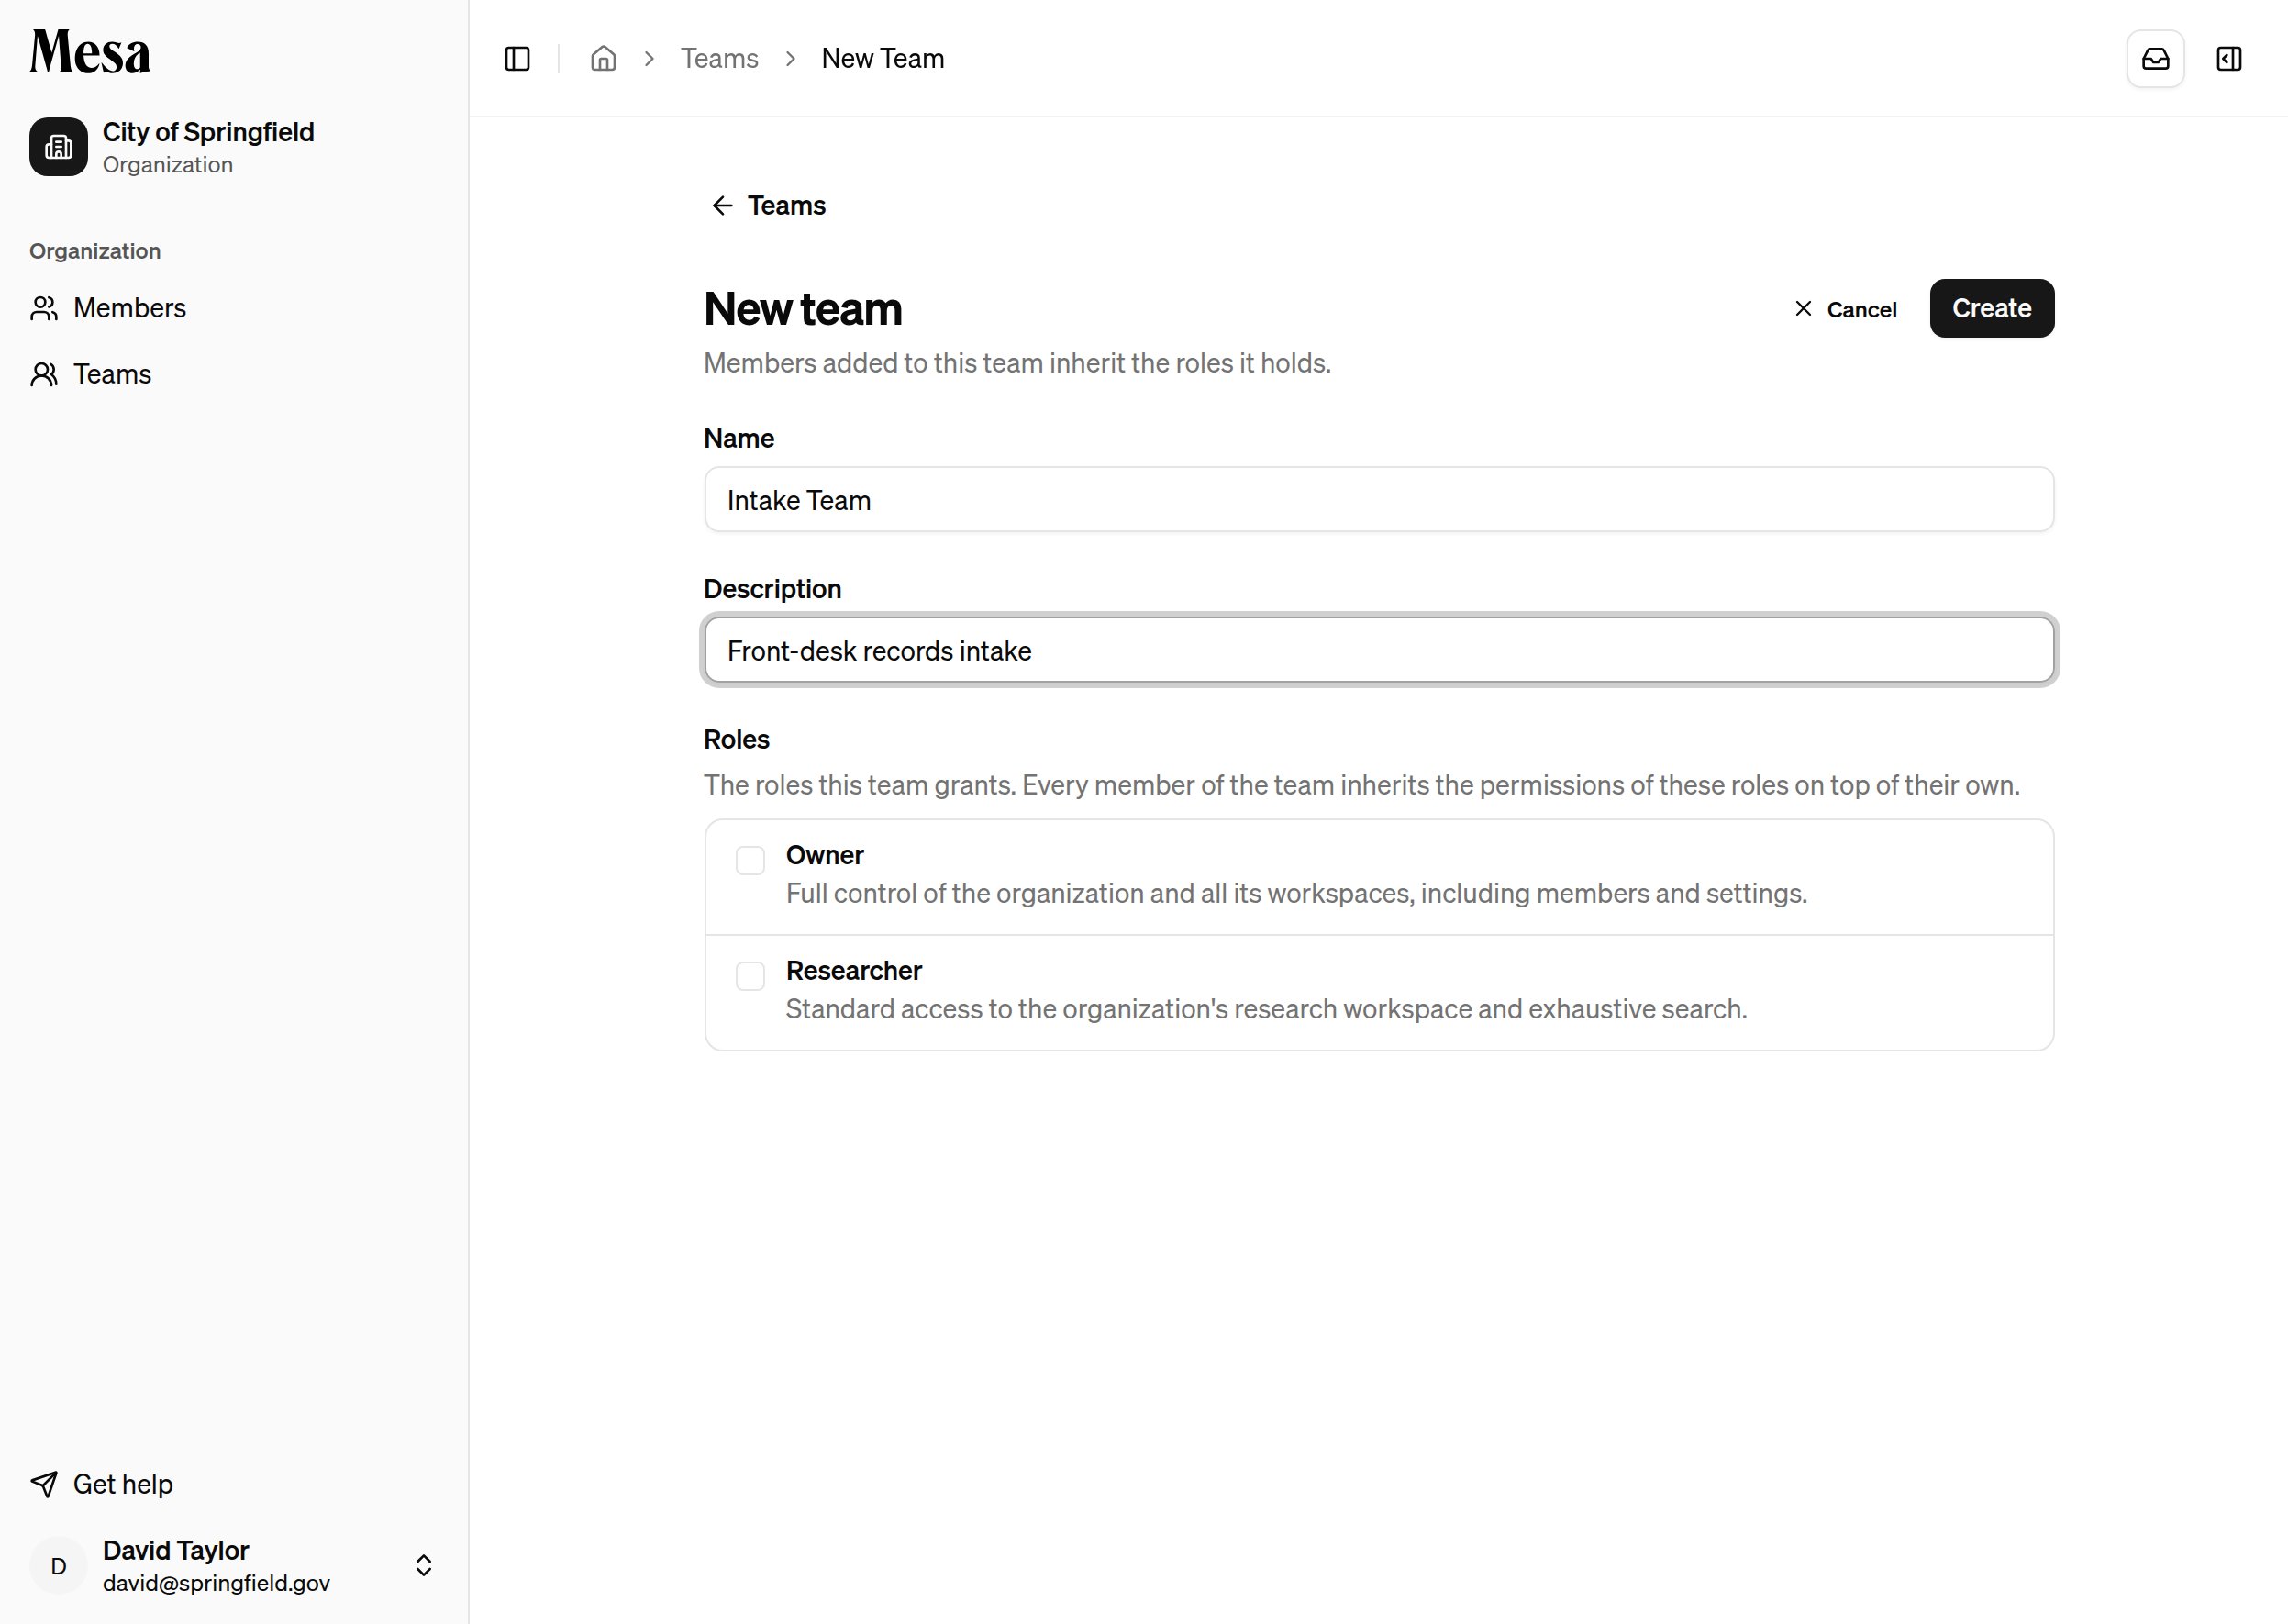Open Get help in the sidebar
The height and width of the screenshot is (1624, 2288).
tap(101, 1484)
